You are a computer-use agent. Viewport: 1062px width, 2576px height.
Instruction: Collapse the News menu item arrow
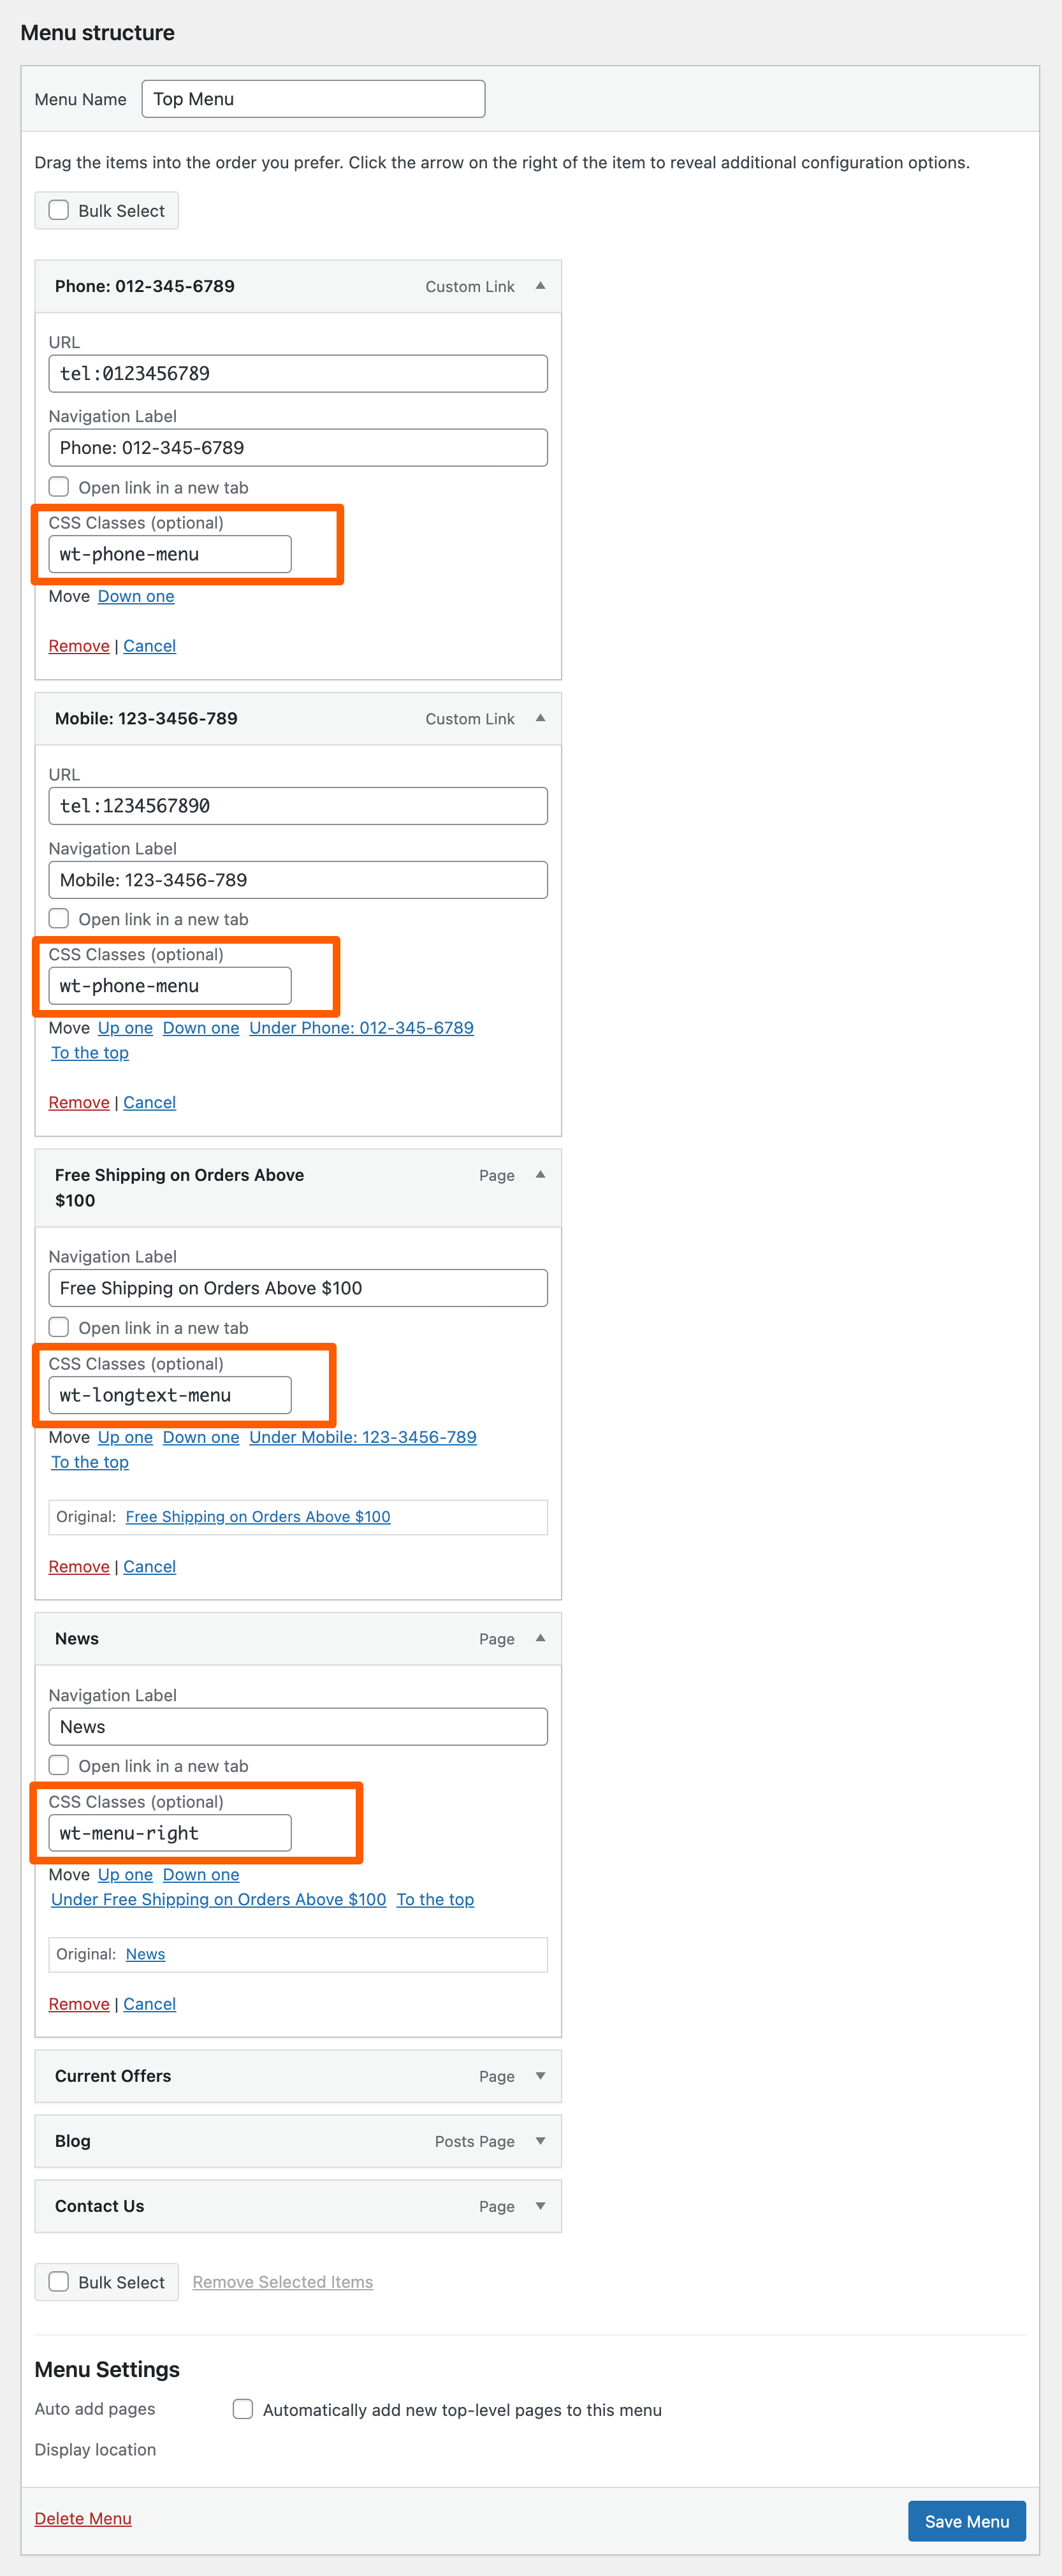pos(540,1638)
